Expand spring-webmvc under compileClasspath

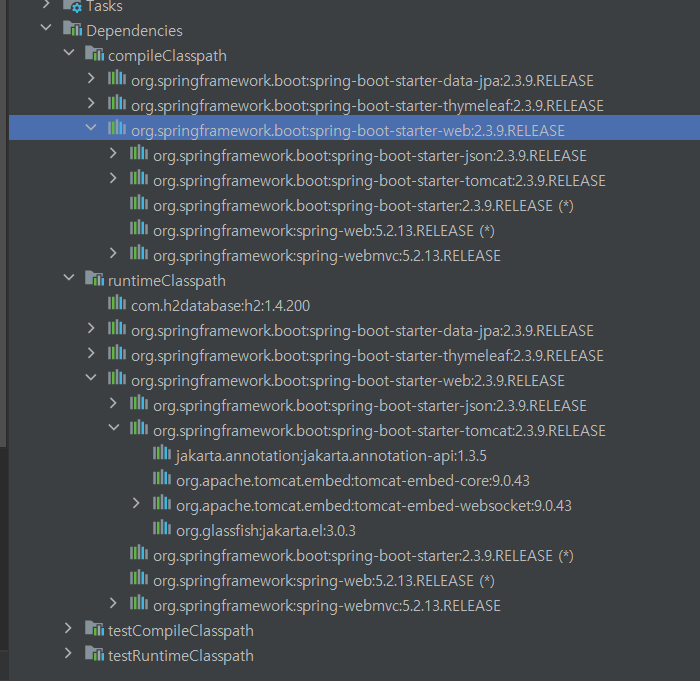click(x=113, y=253)
